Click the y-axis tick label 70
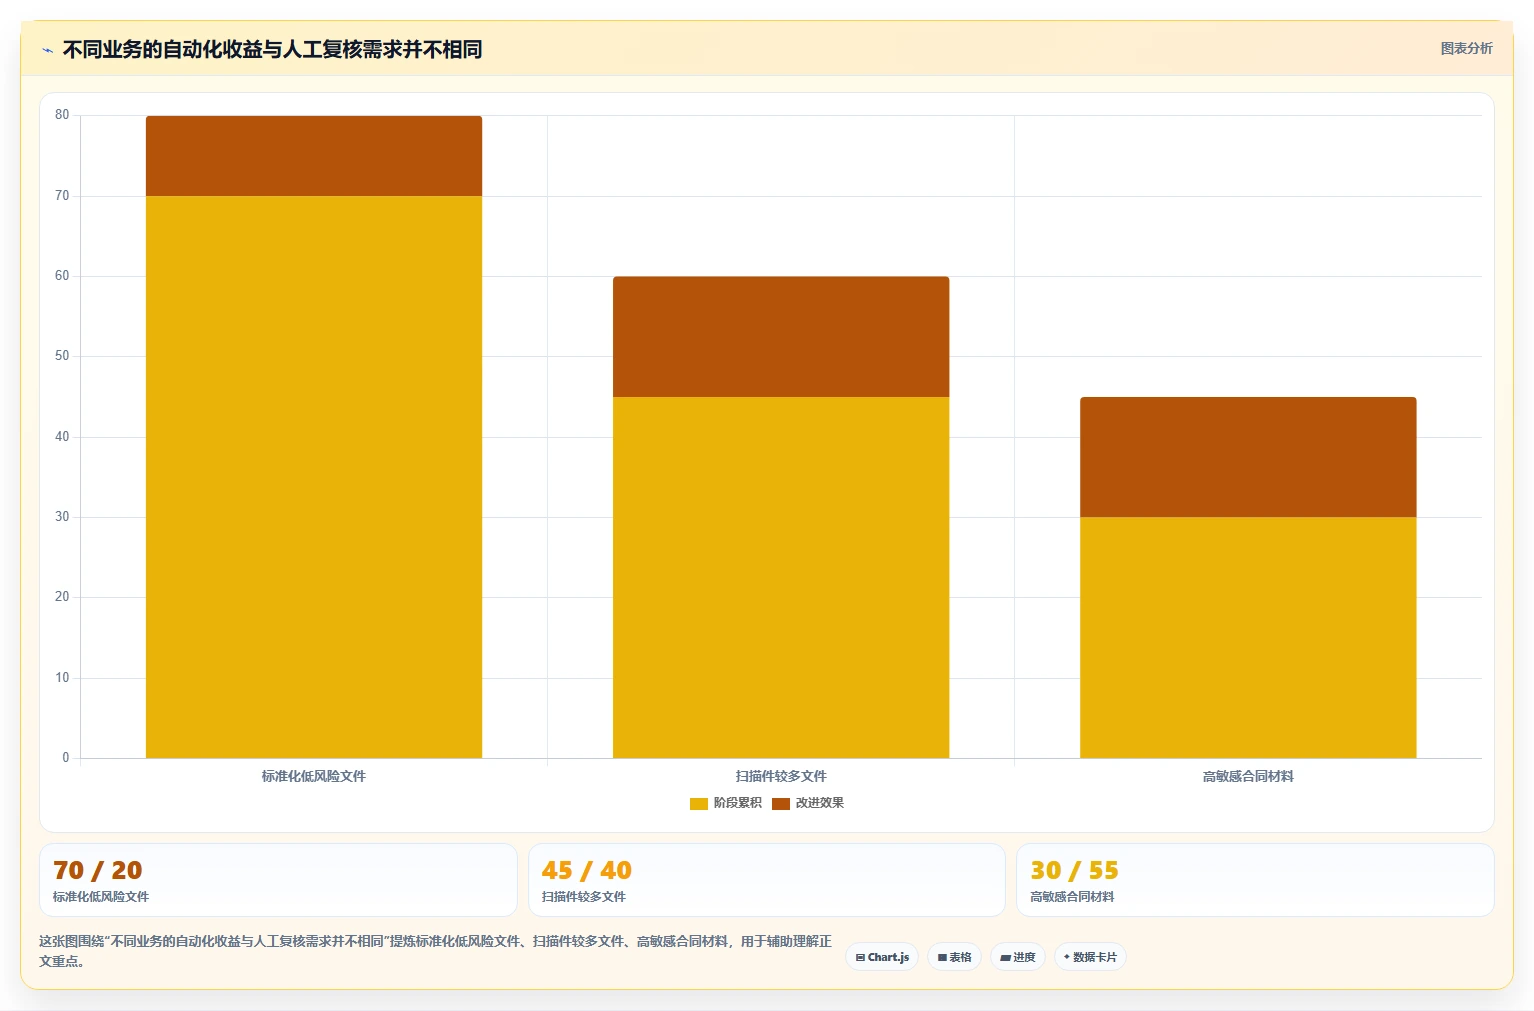1534x1011 pixels. [62, 196]
